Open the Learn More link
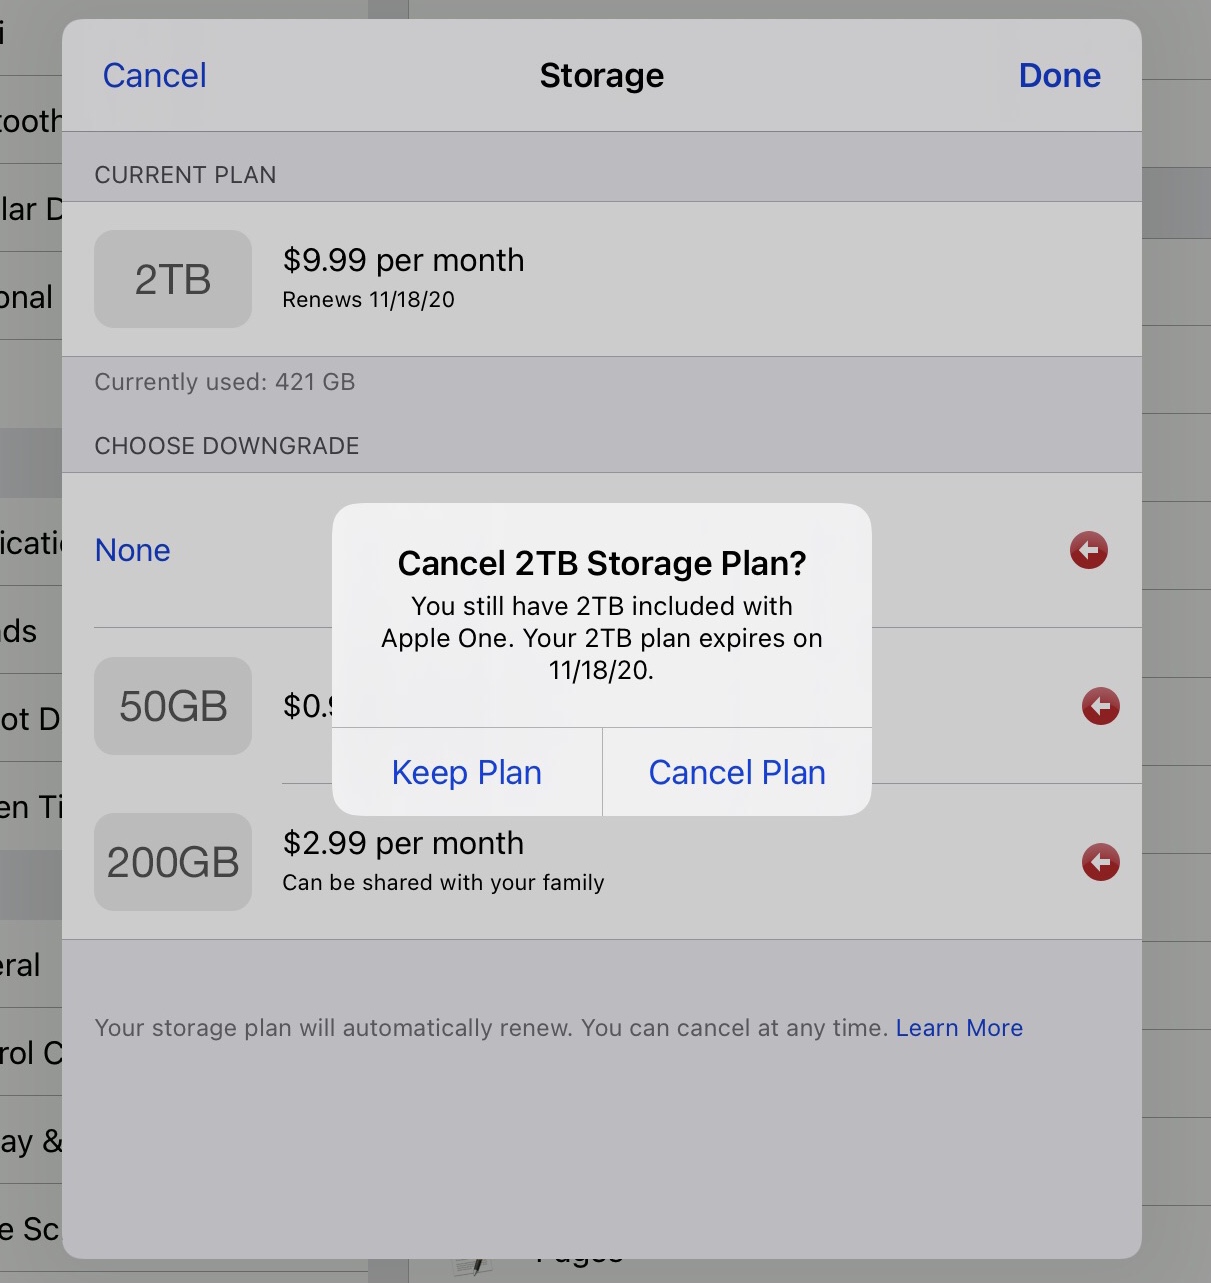Screen dimensions: 1211x1283 coord(959,1028)
